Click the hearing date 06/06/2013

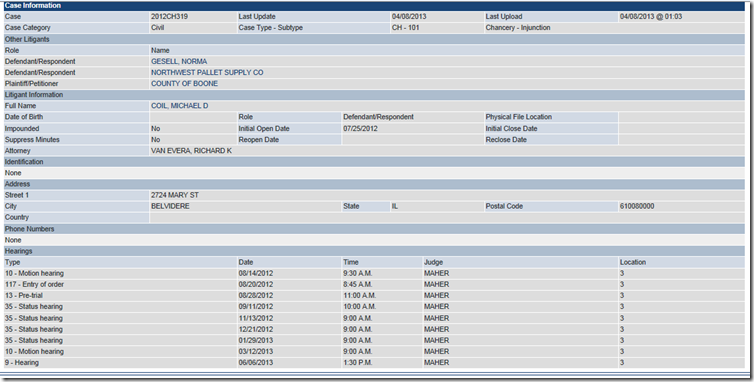point(255,363)
